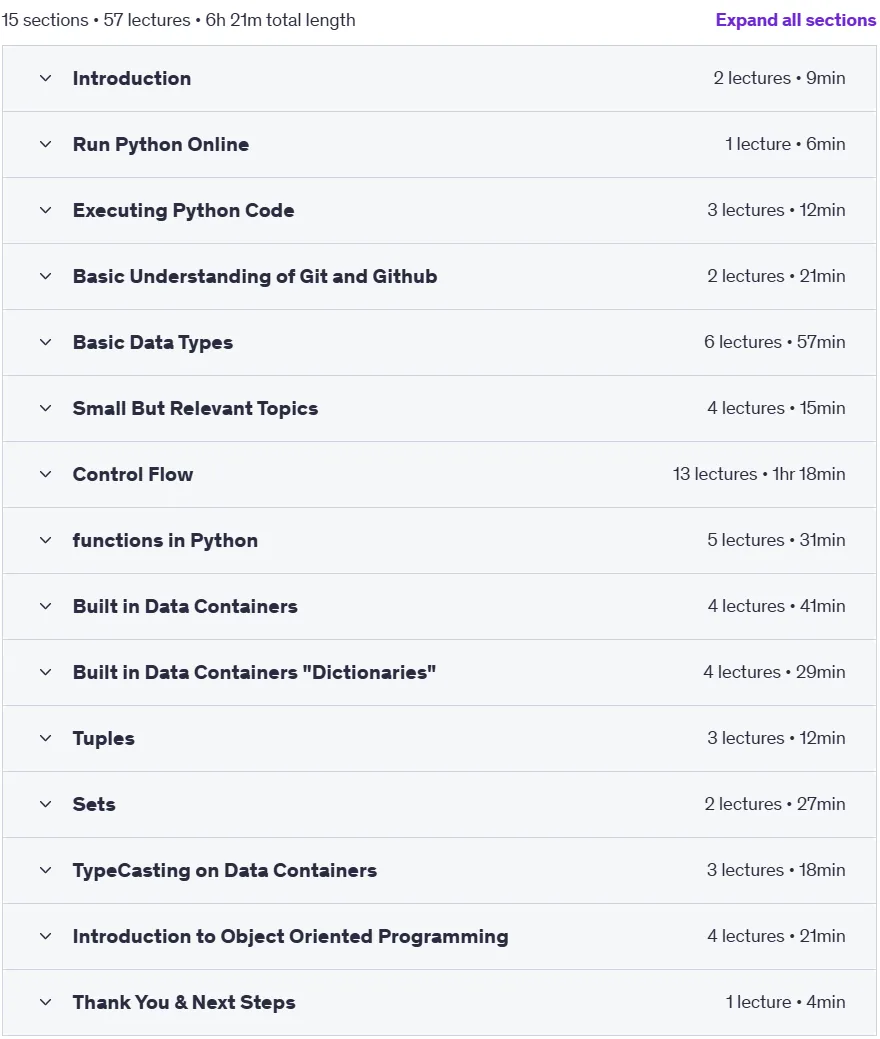This screenshot has width=880, height=1039.
Task: Select the Tuples section heading
Action: pyautogui.click(x=103, y=738)
